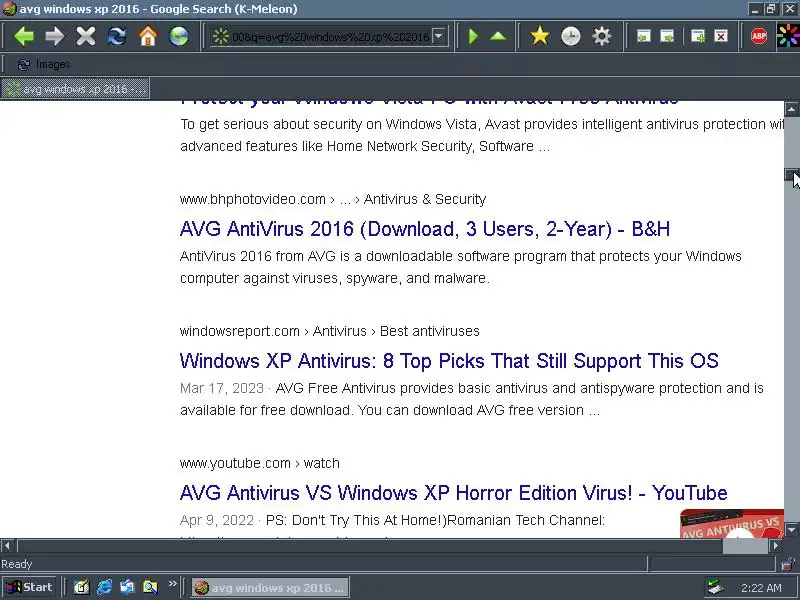Click the first Quick Launch notepad icon
Screen dimensions: 800x600
point(81,587)
